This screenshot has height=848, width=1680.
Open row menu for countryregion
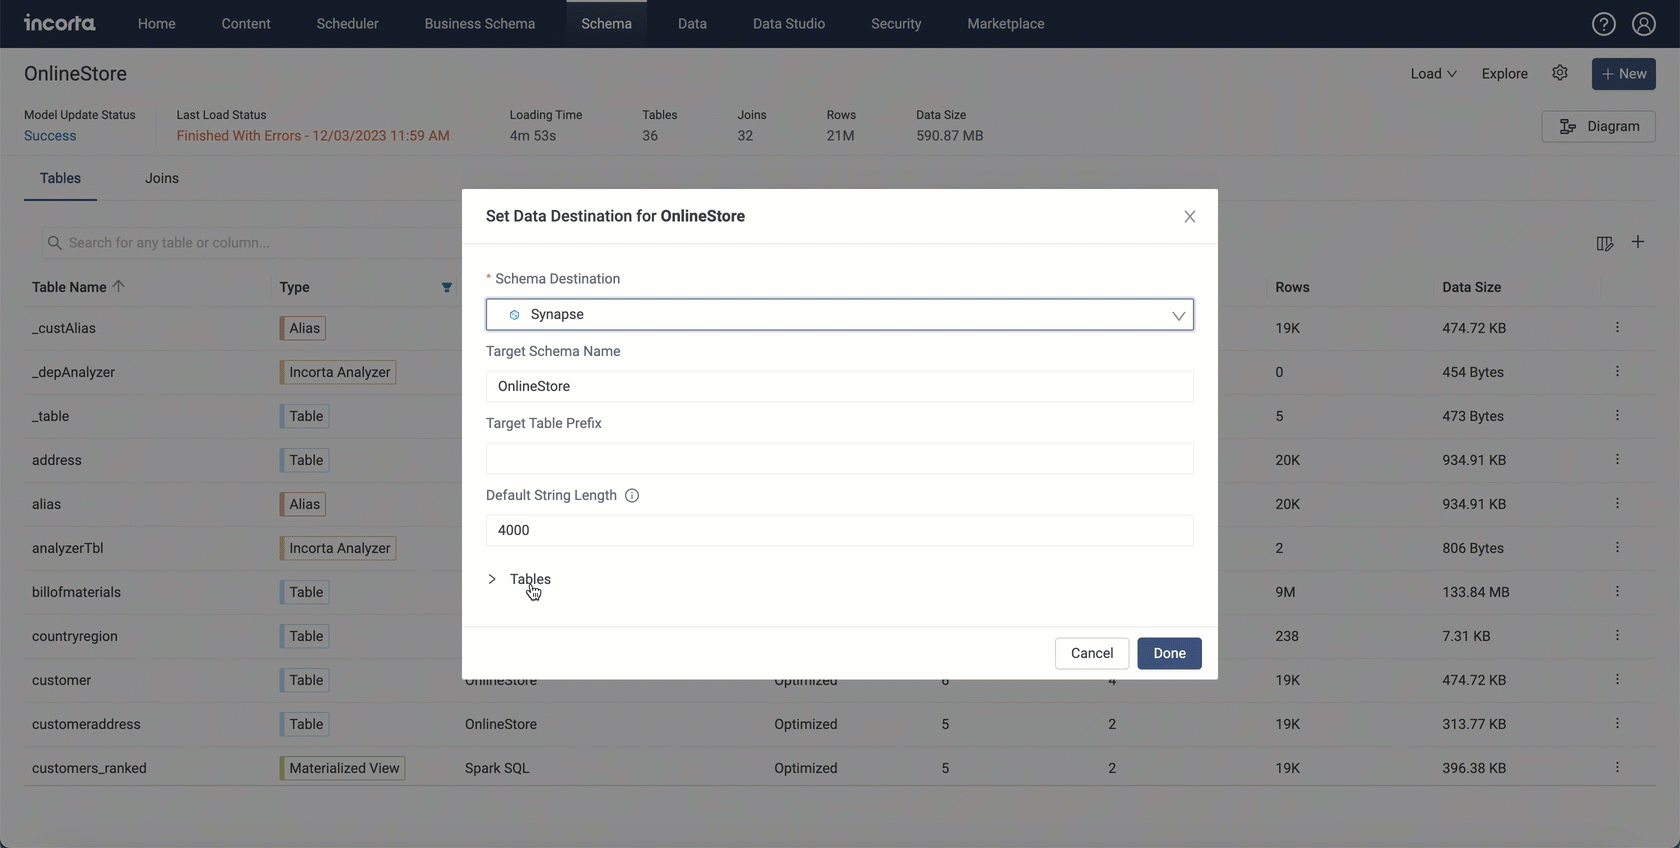(1617, 636)
